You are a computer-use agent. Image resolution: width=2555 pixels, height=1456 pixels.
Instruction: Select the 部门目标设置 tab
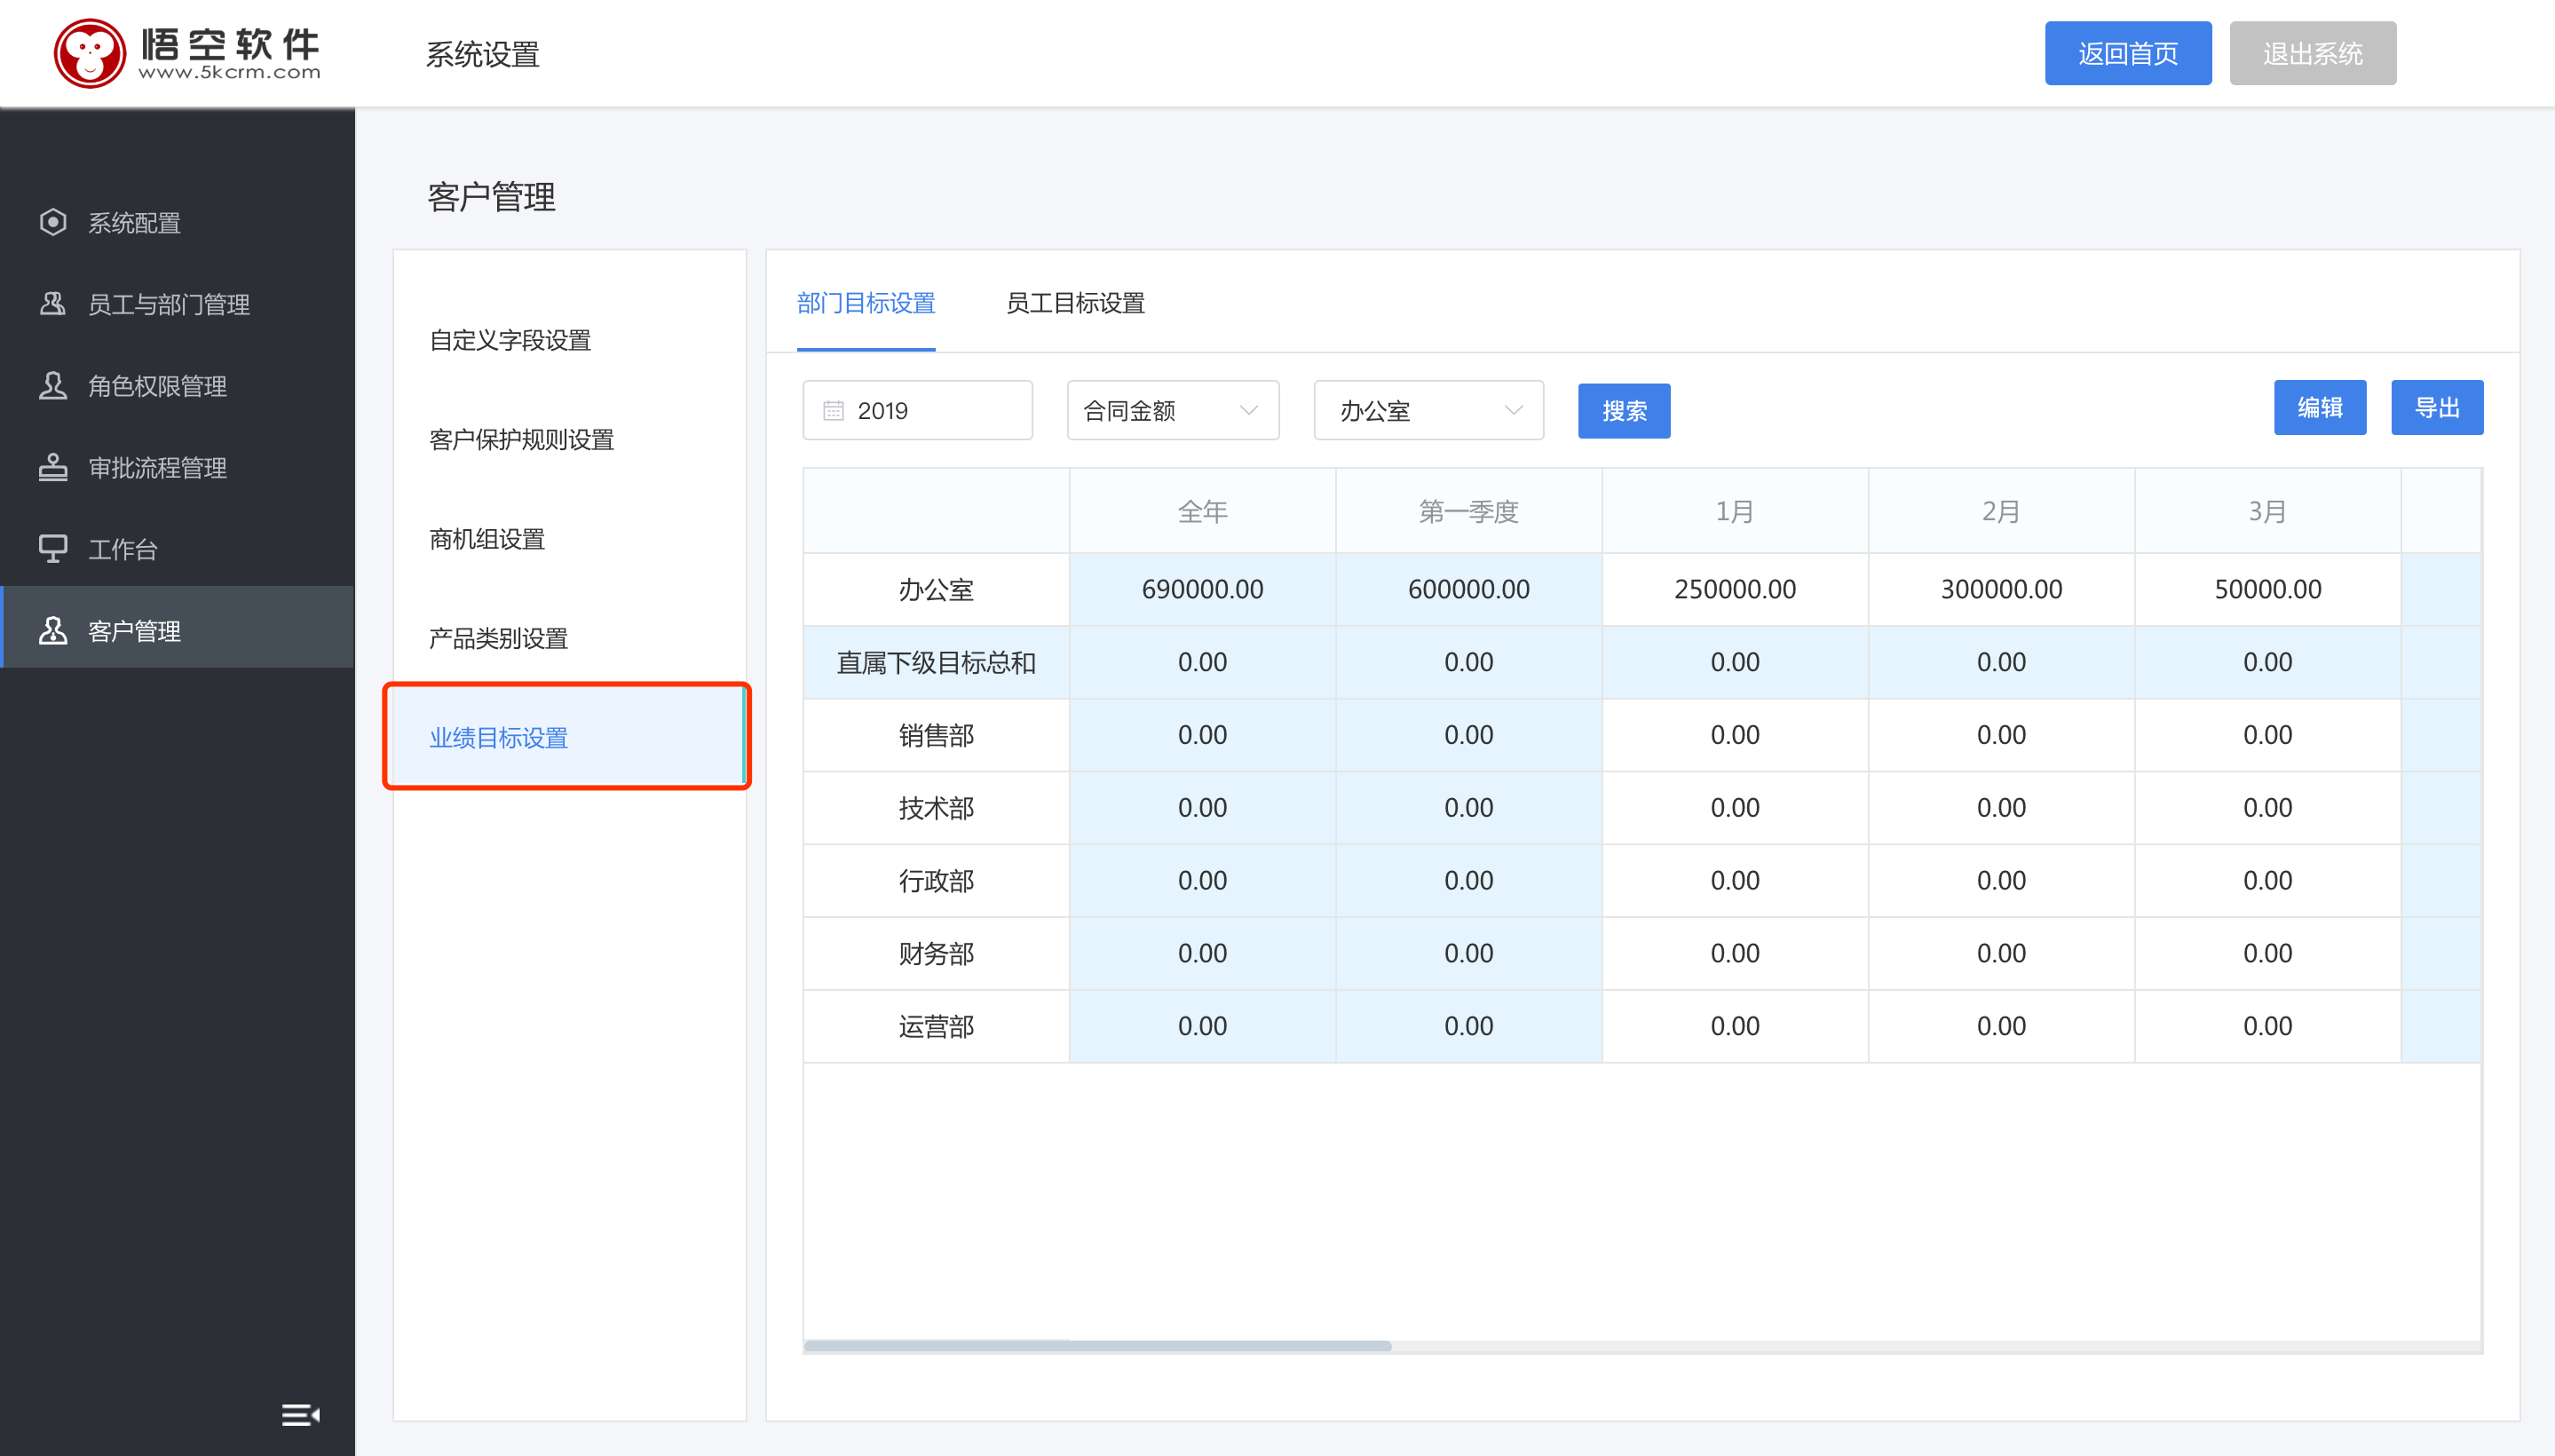click(866, 303)
